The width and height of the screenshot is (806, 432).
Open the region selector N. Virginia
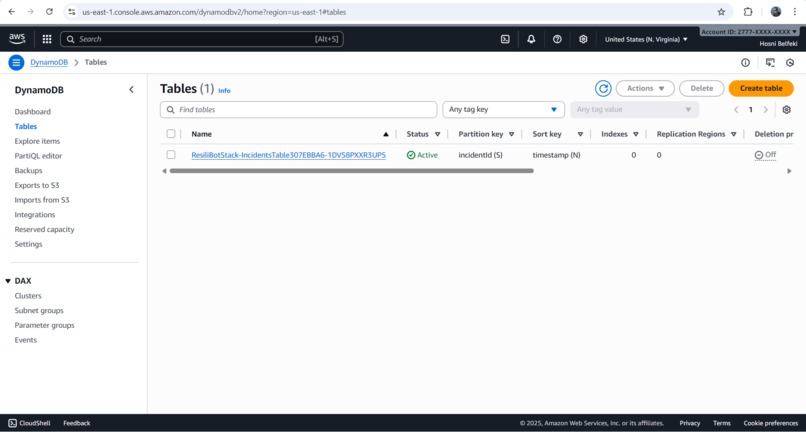coord(646,39)
